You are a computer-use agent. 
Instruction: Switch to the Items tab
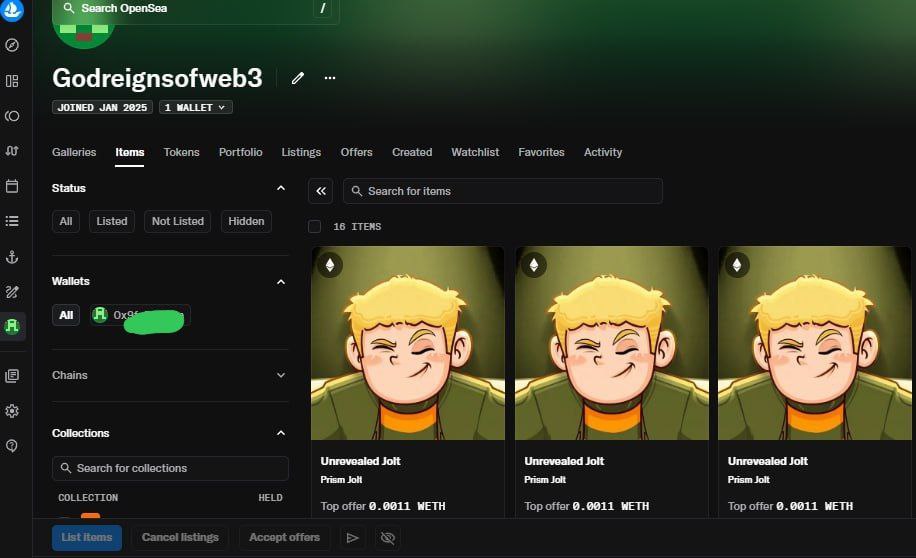click(x=130, y=152)
